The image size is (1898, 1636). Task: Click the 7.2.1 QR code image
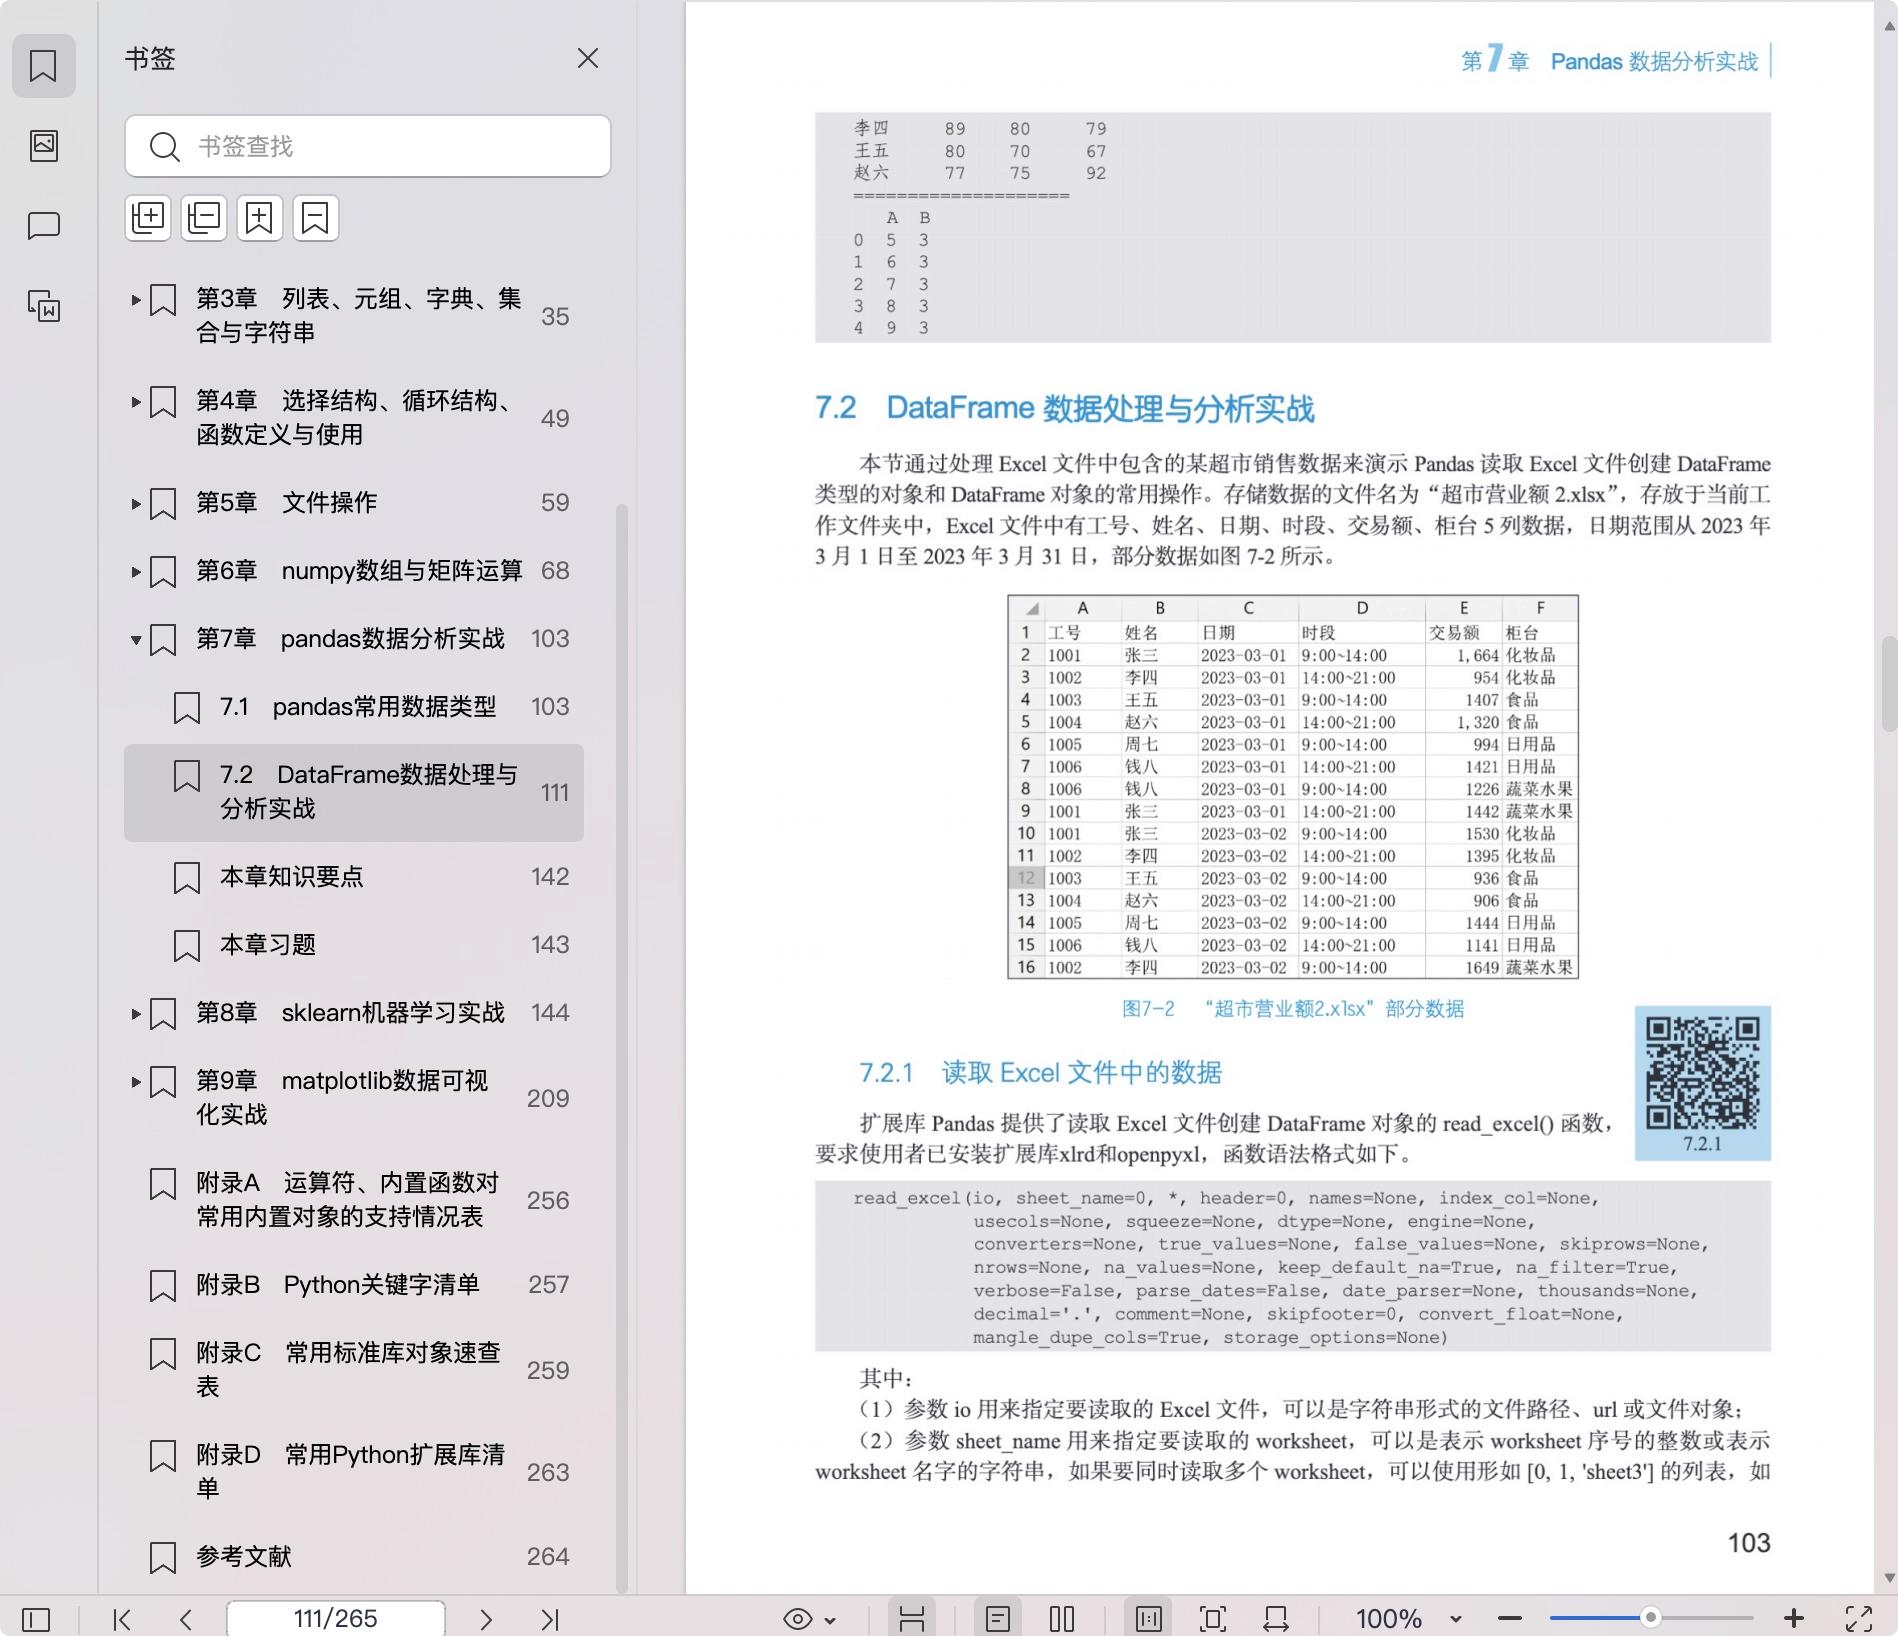pyautogui.click(x=1702, y=1082)
